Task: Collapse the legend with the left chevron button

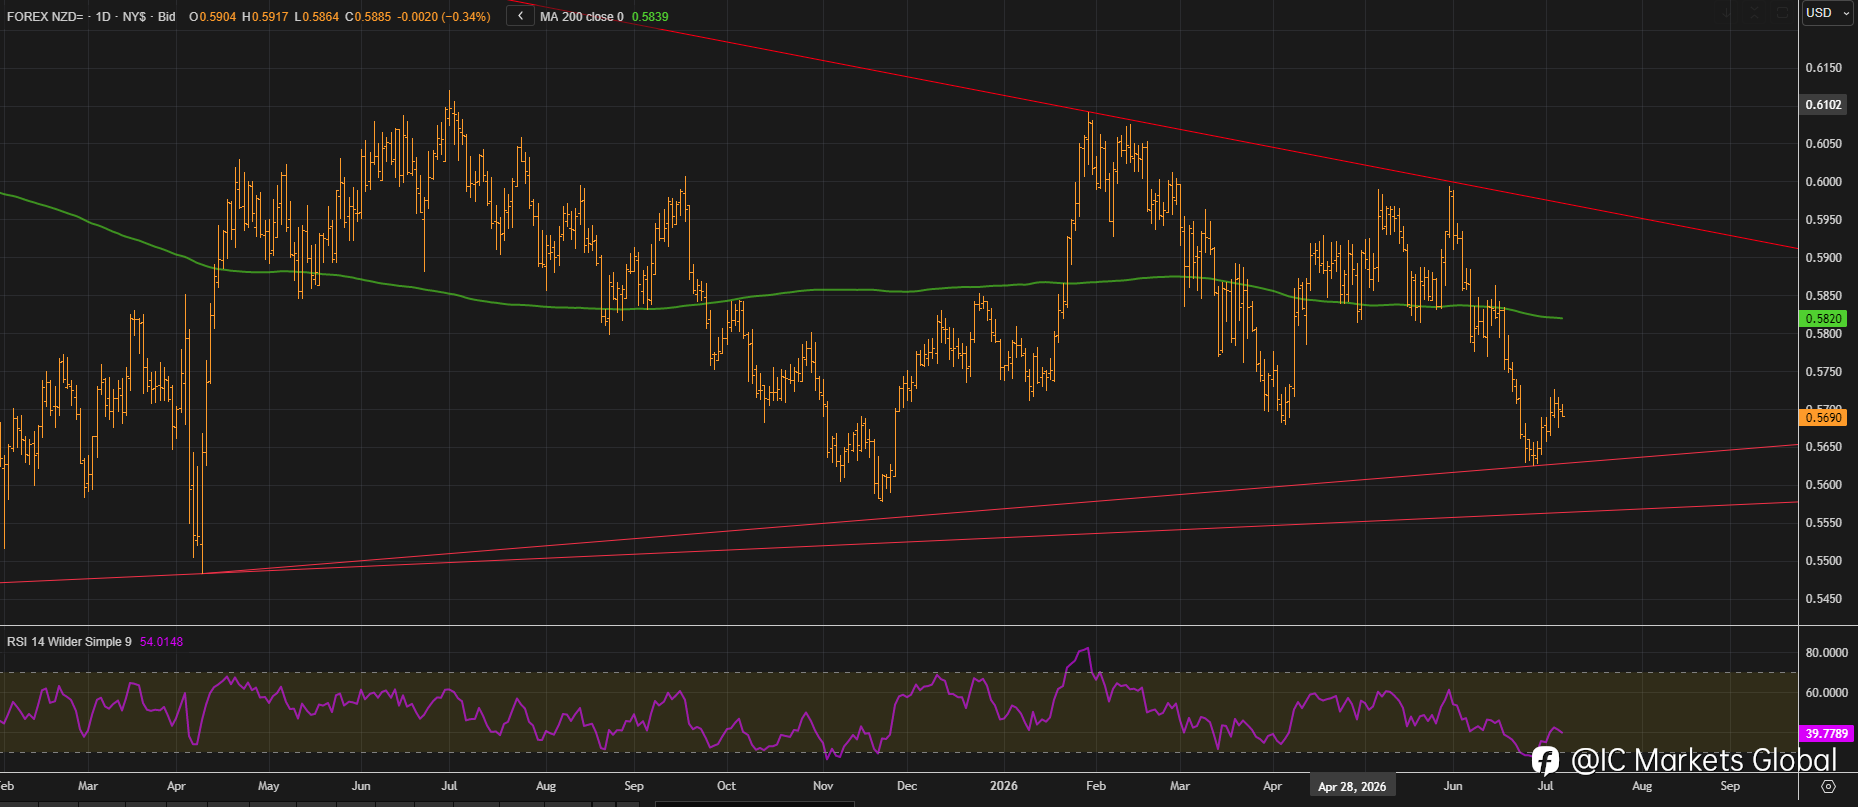Action: point(520,16)
